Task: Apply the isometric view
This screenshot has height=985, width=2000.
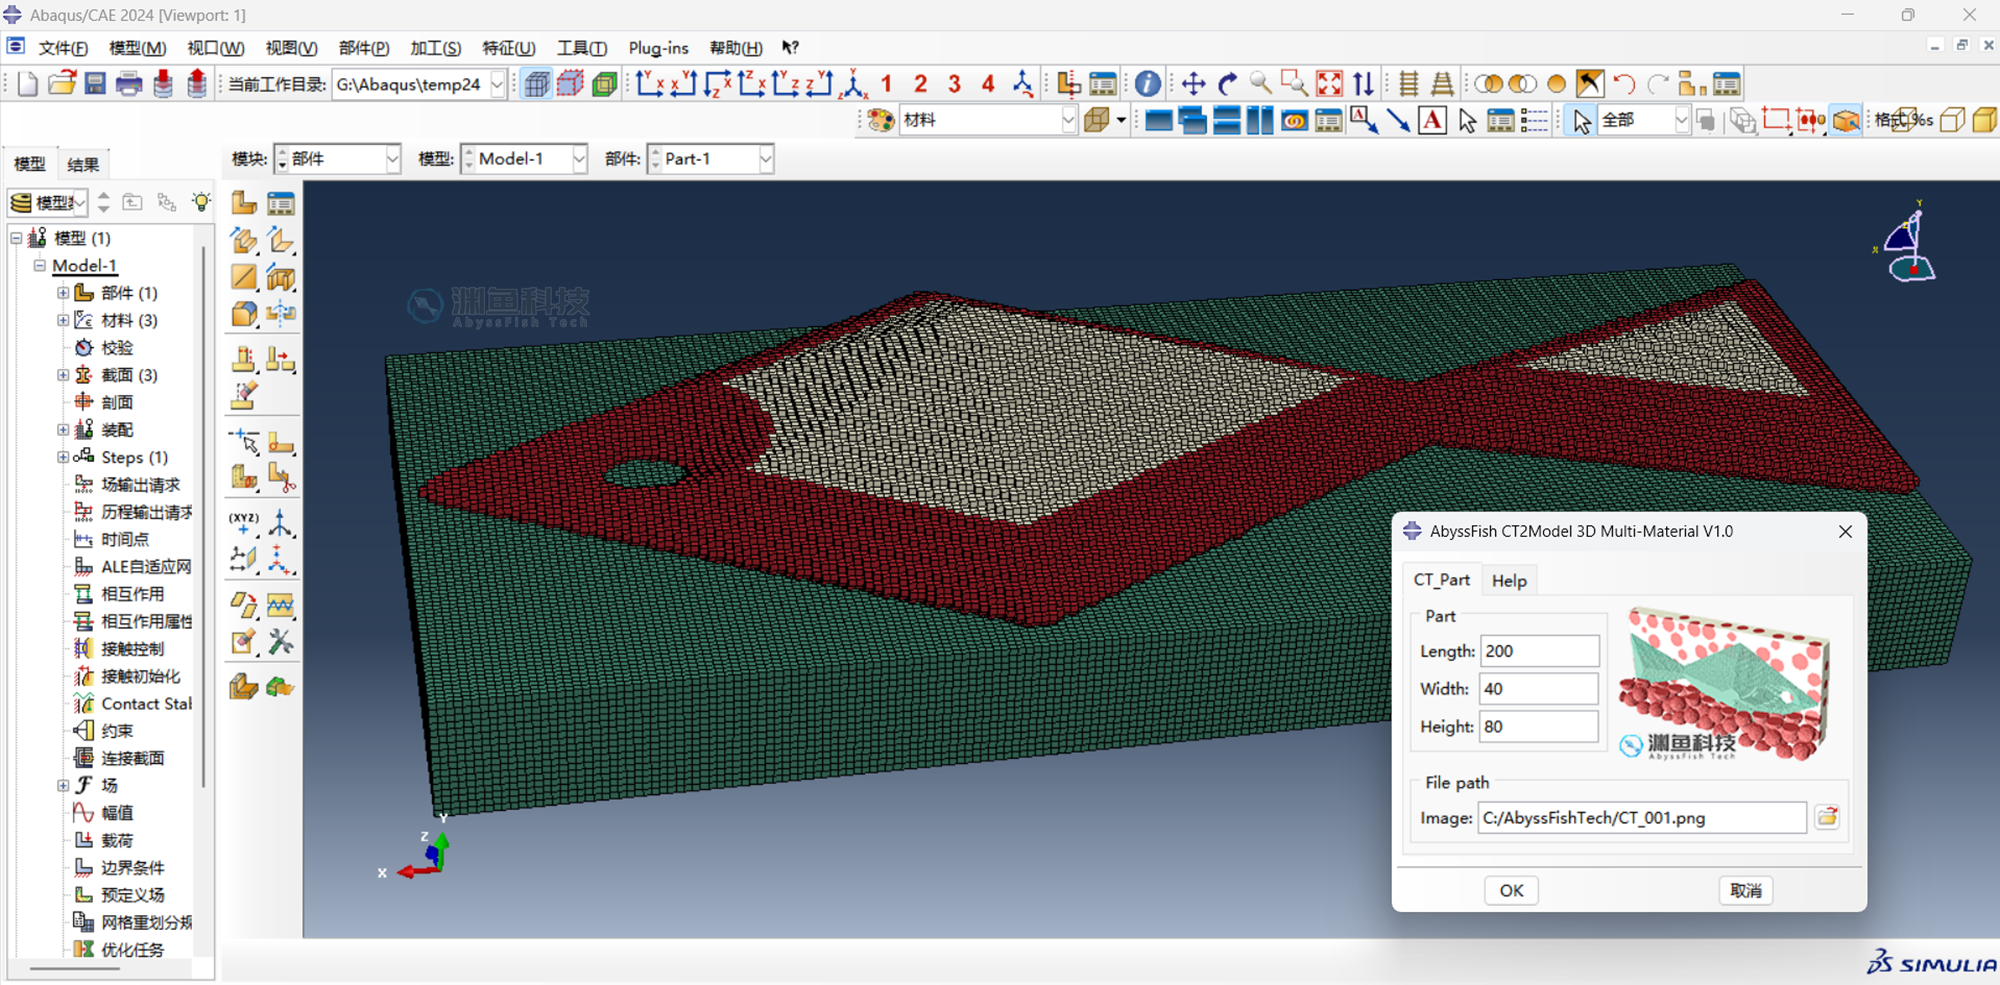Action: coord(854,84)
